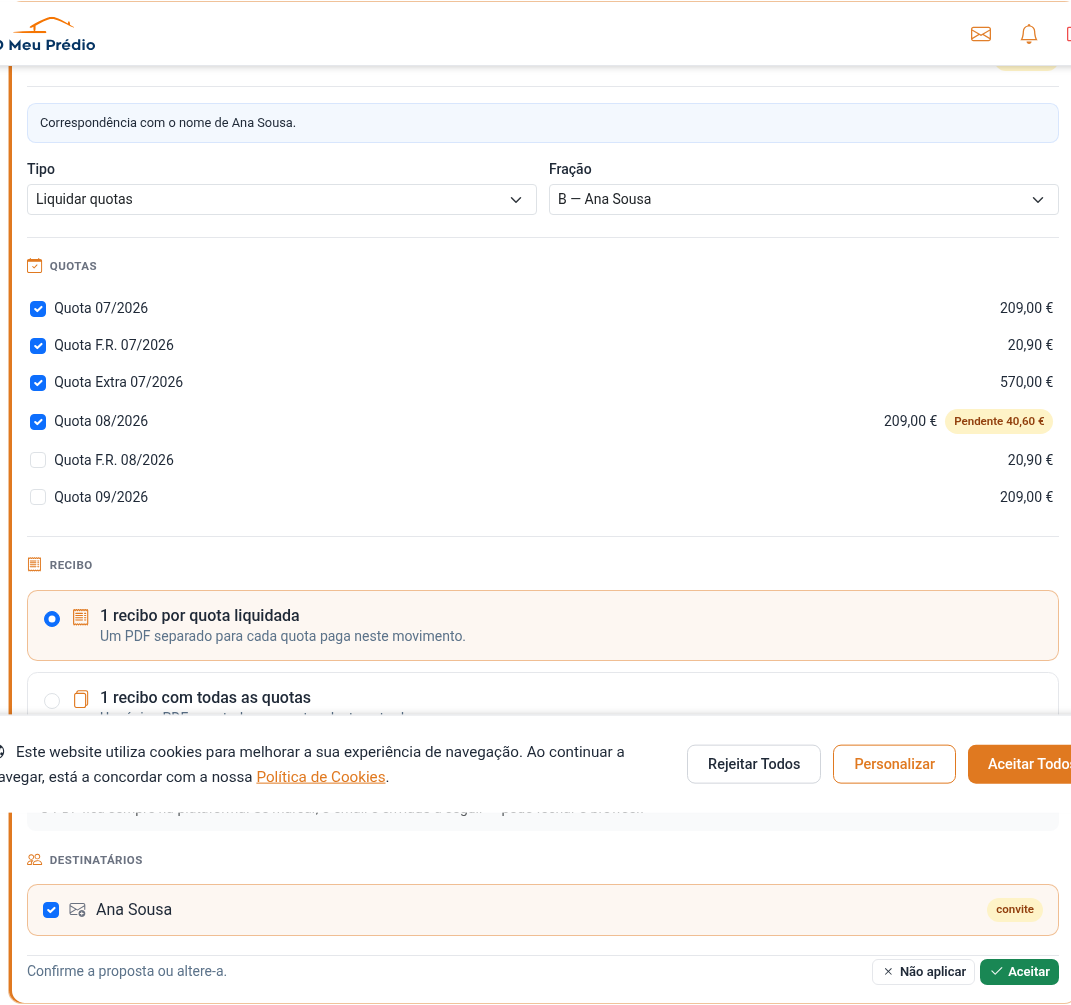This screenshot has height=1005, width=1071.
Task: Select the '1 recibo por quota liquidada' radio
Action: pyautogui.click(x=52, y=619)
